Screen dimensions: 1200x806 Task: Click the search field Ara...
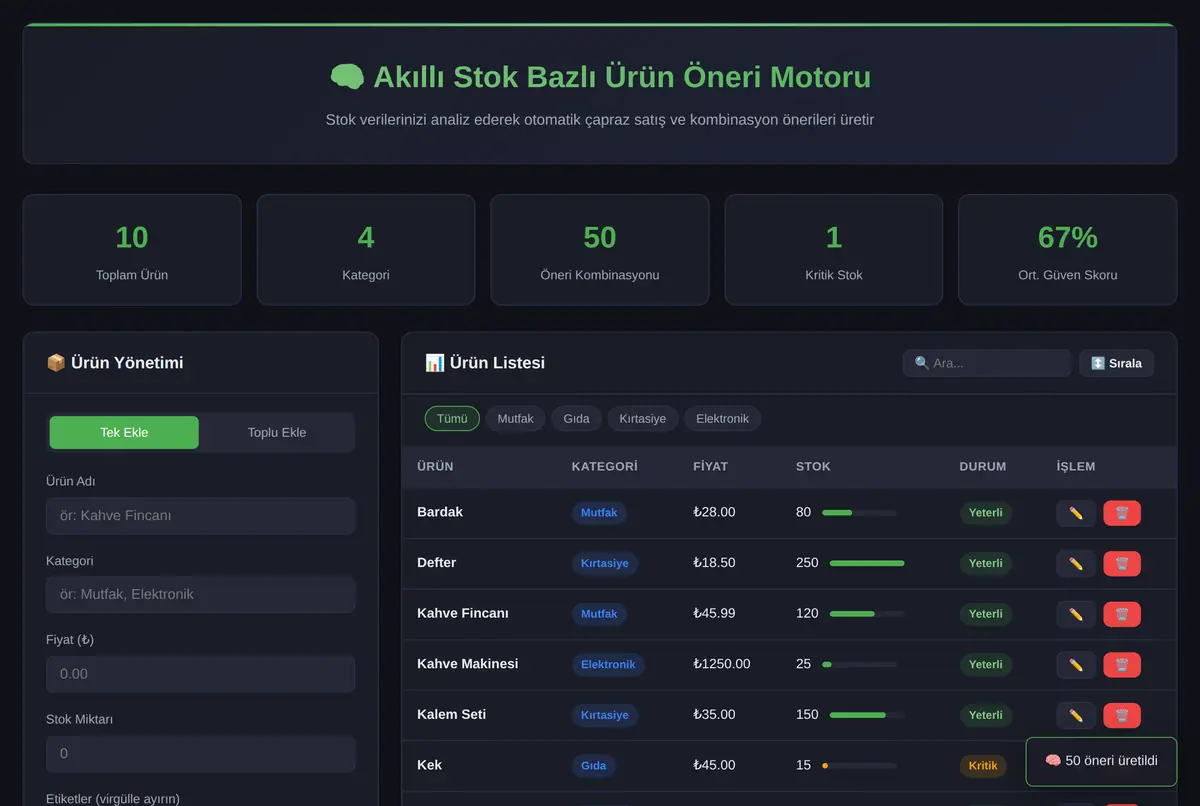[x=986, y=363]
